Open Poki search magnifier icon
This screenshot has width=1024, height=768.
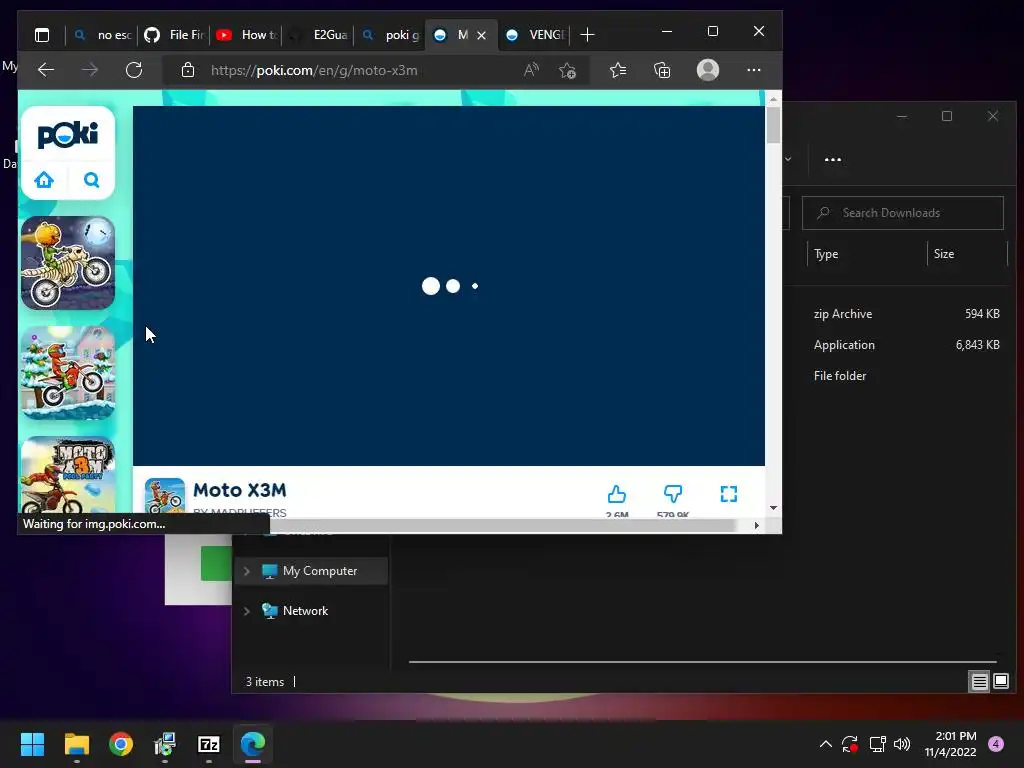[x=91, y=180]
